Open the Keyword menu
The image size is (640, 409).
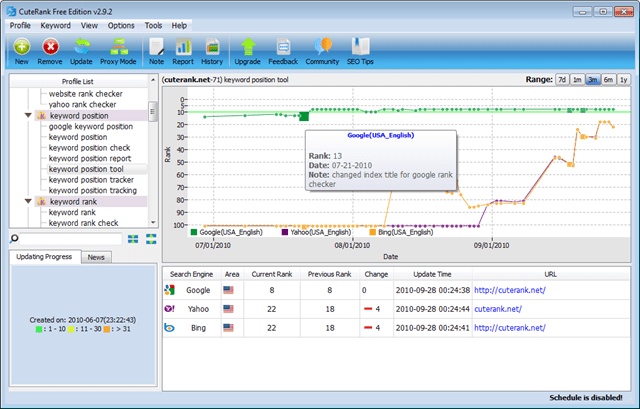pyautogui.click(x=56, y=25)
